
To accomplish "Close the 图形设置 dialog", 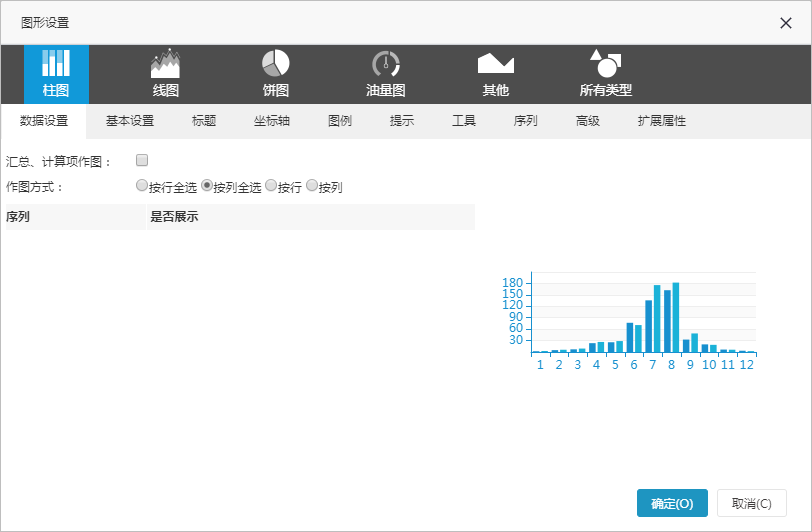I will [x=786, y=23].
